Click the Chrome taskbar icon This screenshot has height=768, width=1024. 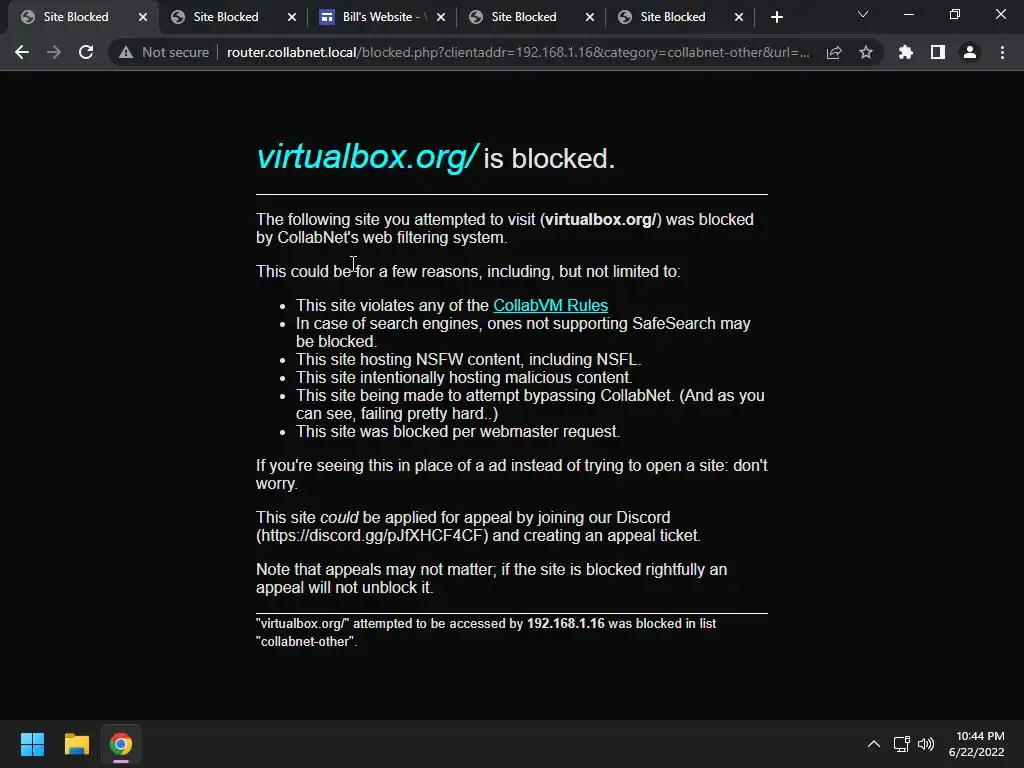pos(121,744)
